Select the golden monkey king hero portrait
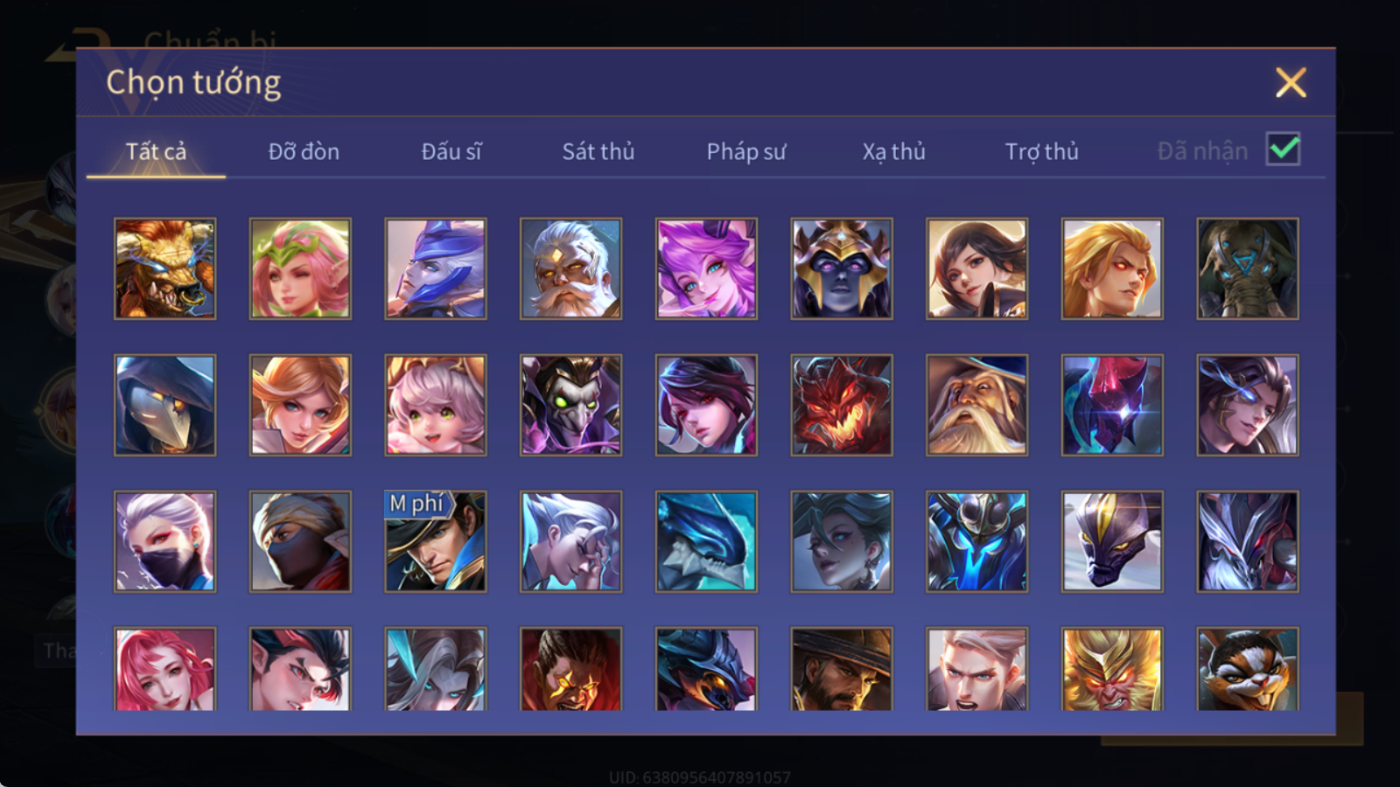The width and height of the screenshot is (1400, 787). point(1112,669)
